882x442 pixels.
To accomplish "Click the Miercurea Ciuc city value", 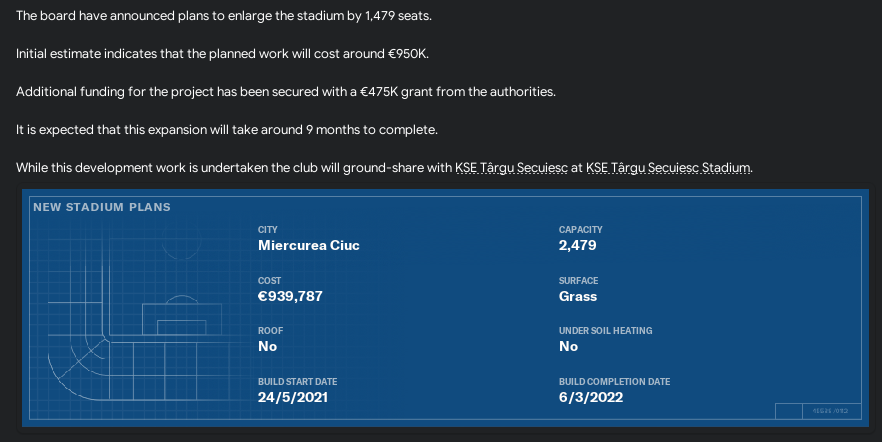I will pos(309,245).
